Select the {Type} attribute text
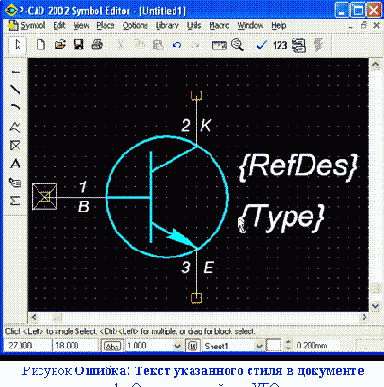 (281, 217)
